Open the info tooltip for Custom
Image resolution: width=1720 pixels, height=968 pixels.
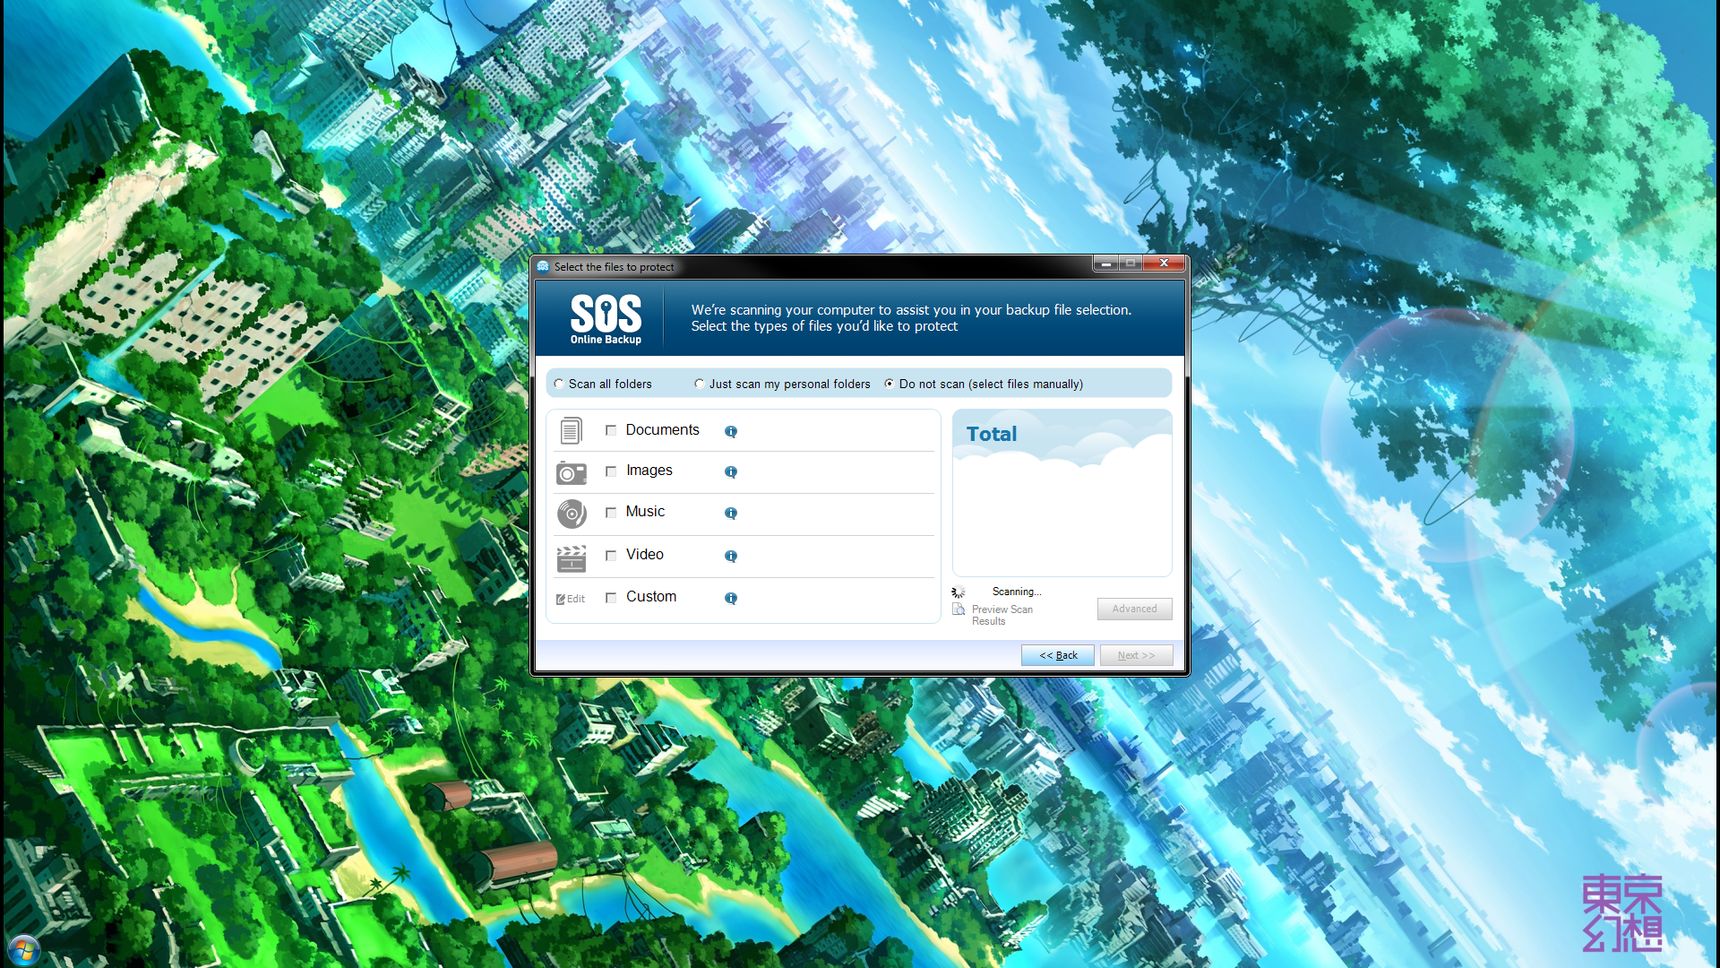[x=731, y=598]
